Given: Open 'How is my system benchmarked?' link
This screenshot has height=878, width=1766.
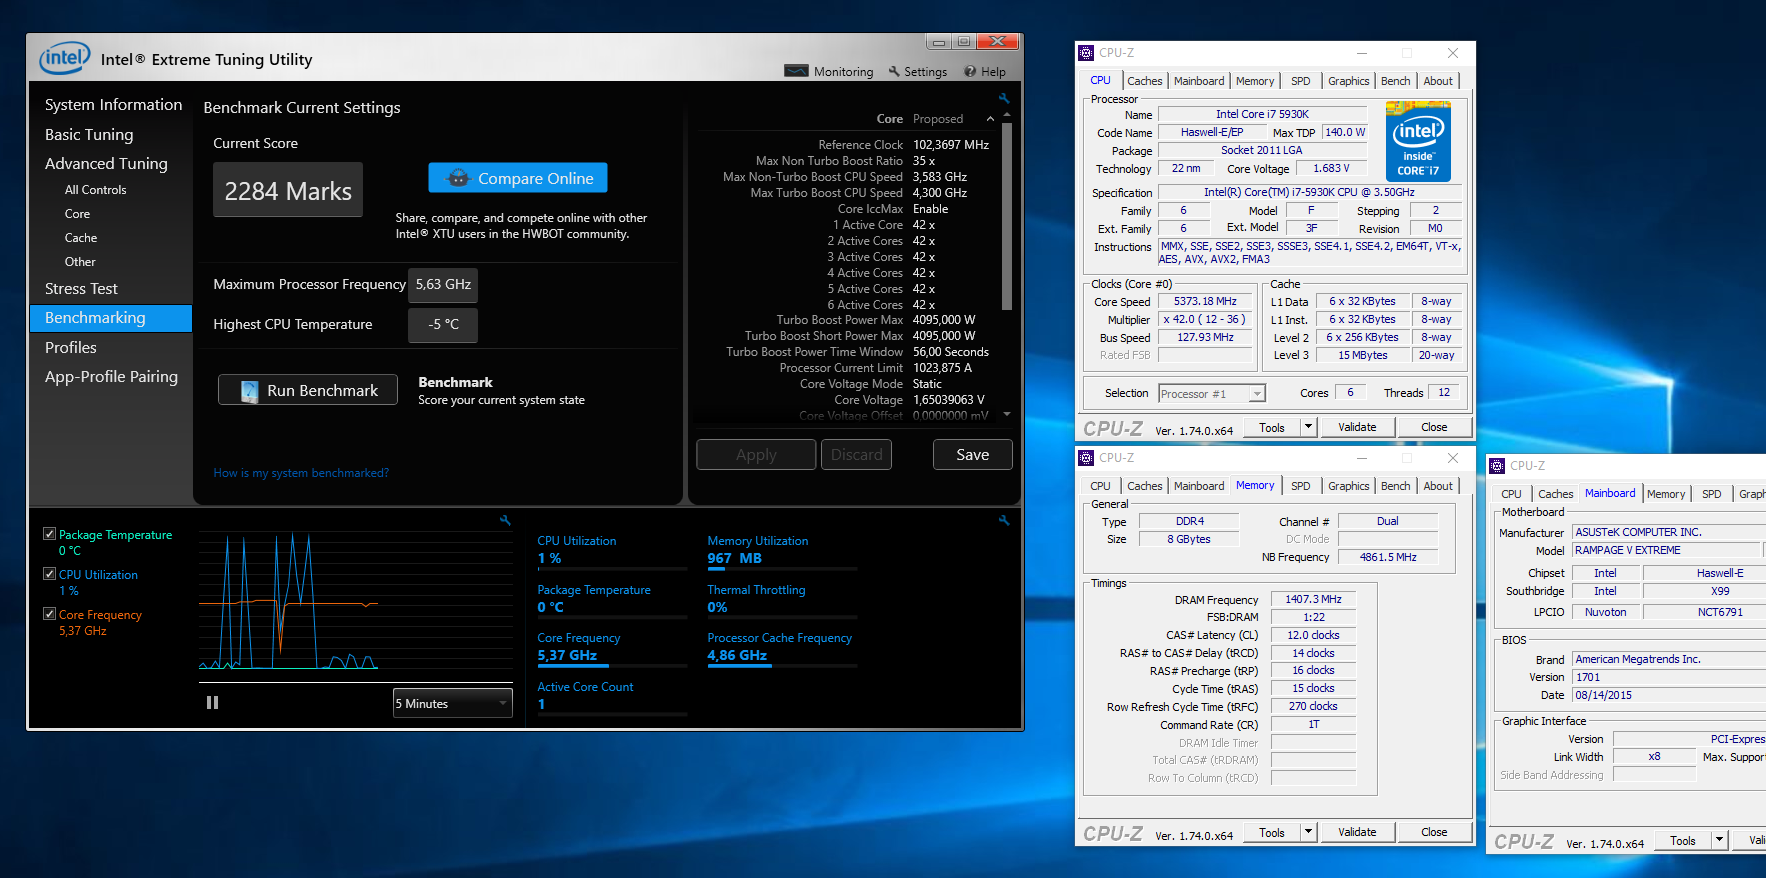Looking at the screenshot, I should coord(301,473).
